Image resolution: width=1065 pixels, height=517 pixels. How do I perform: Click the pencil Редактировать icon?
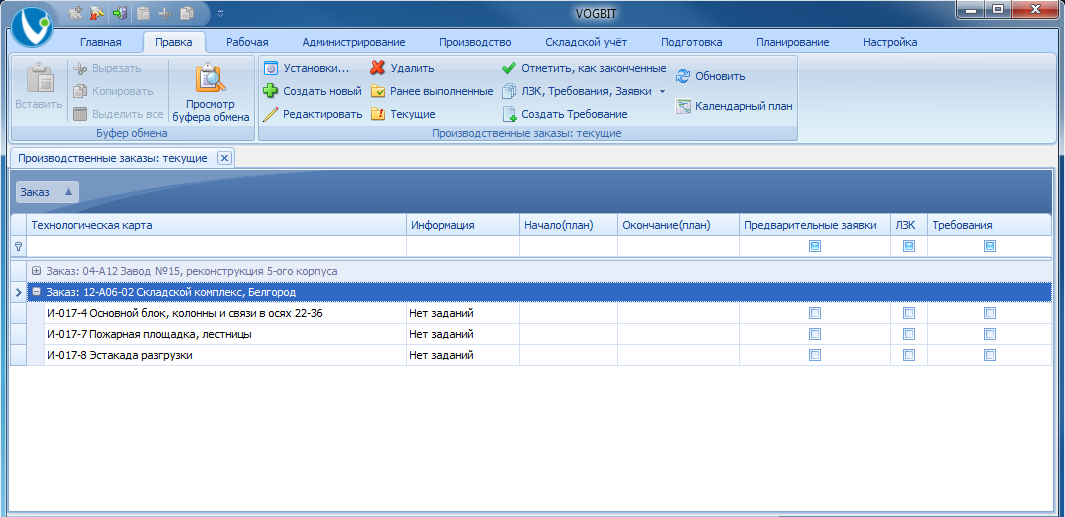[270, 114]
